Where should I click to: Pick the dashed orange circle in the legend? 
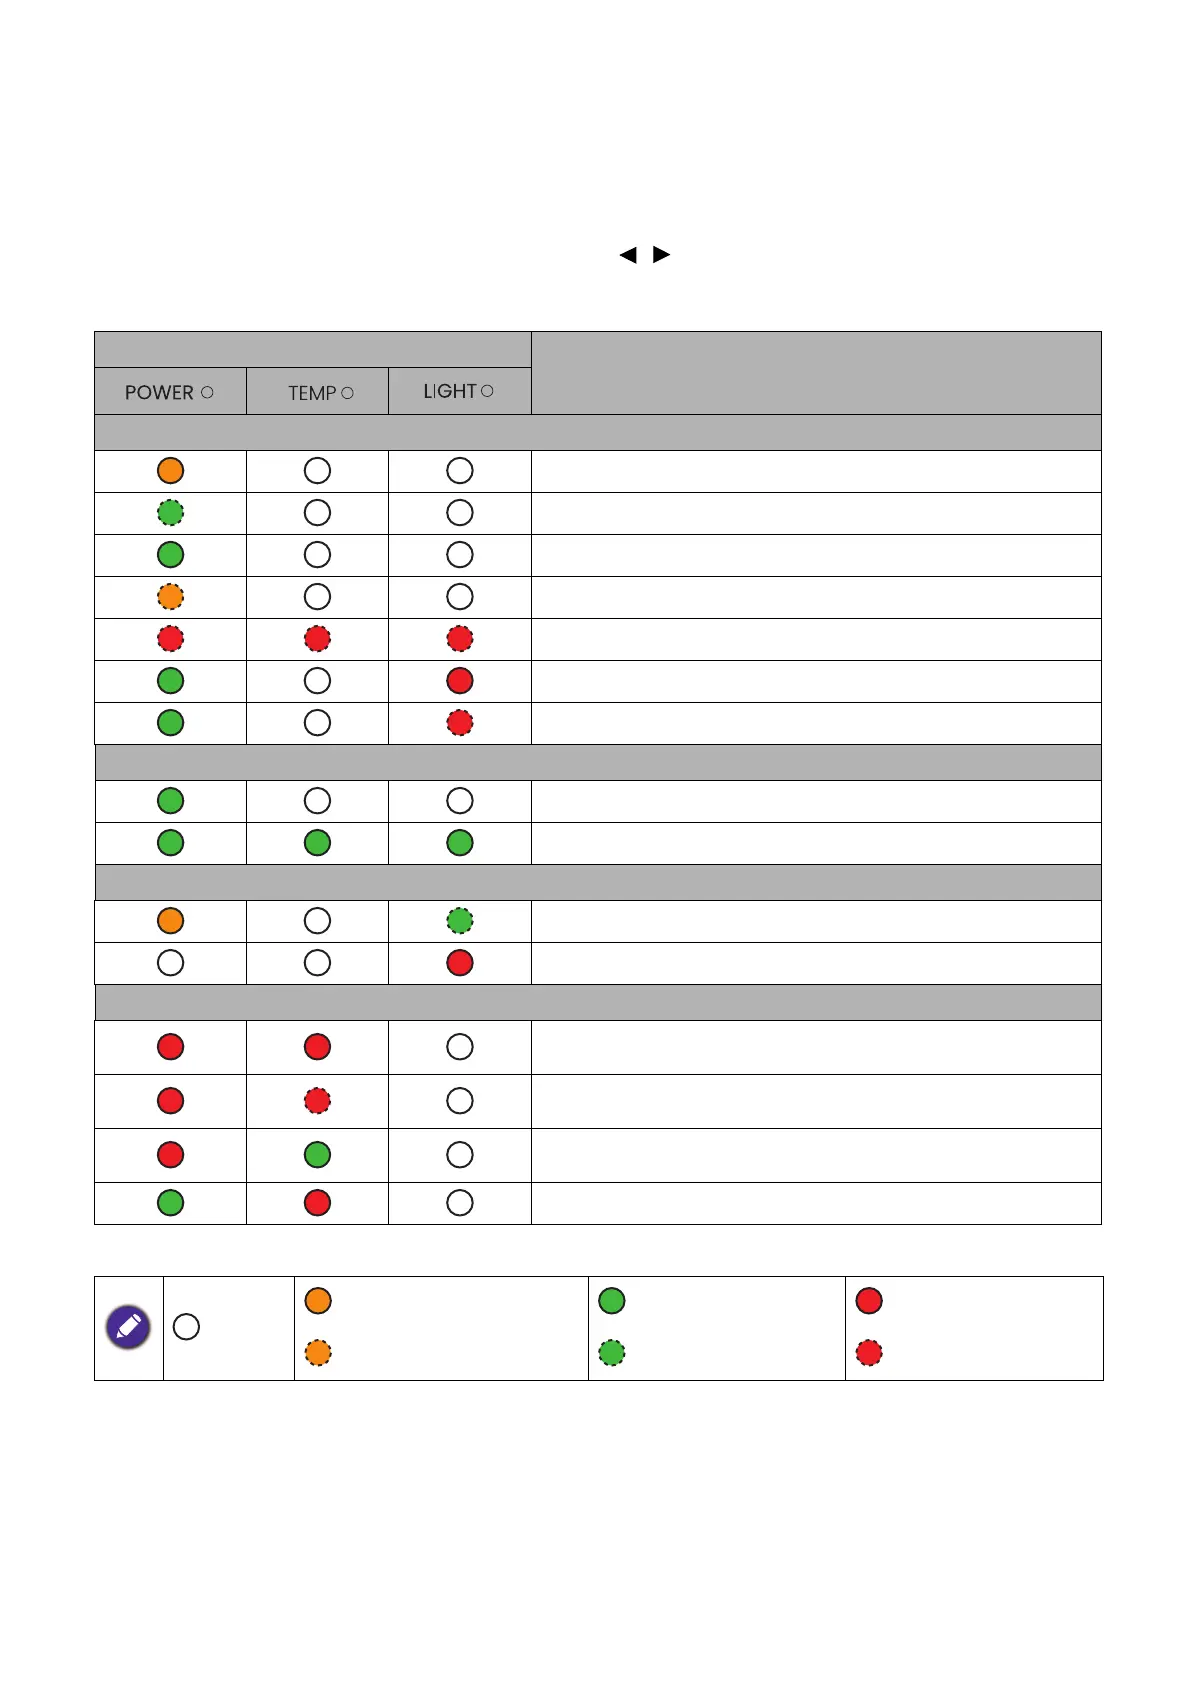[318, 1353]
